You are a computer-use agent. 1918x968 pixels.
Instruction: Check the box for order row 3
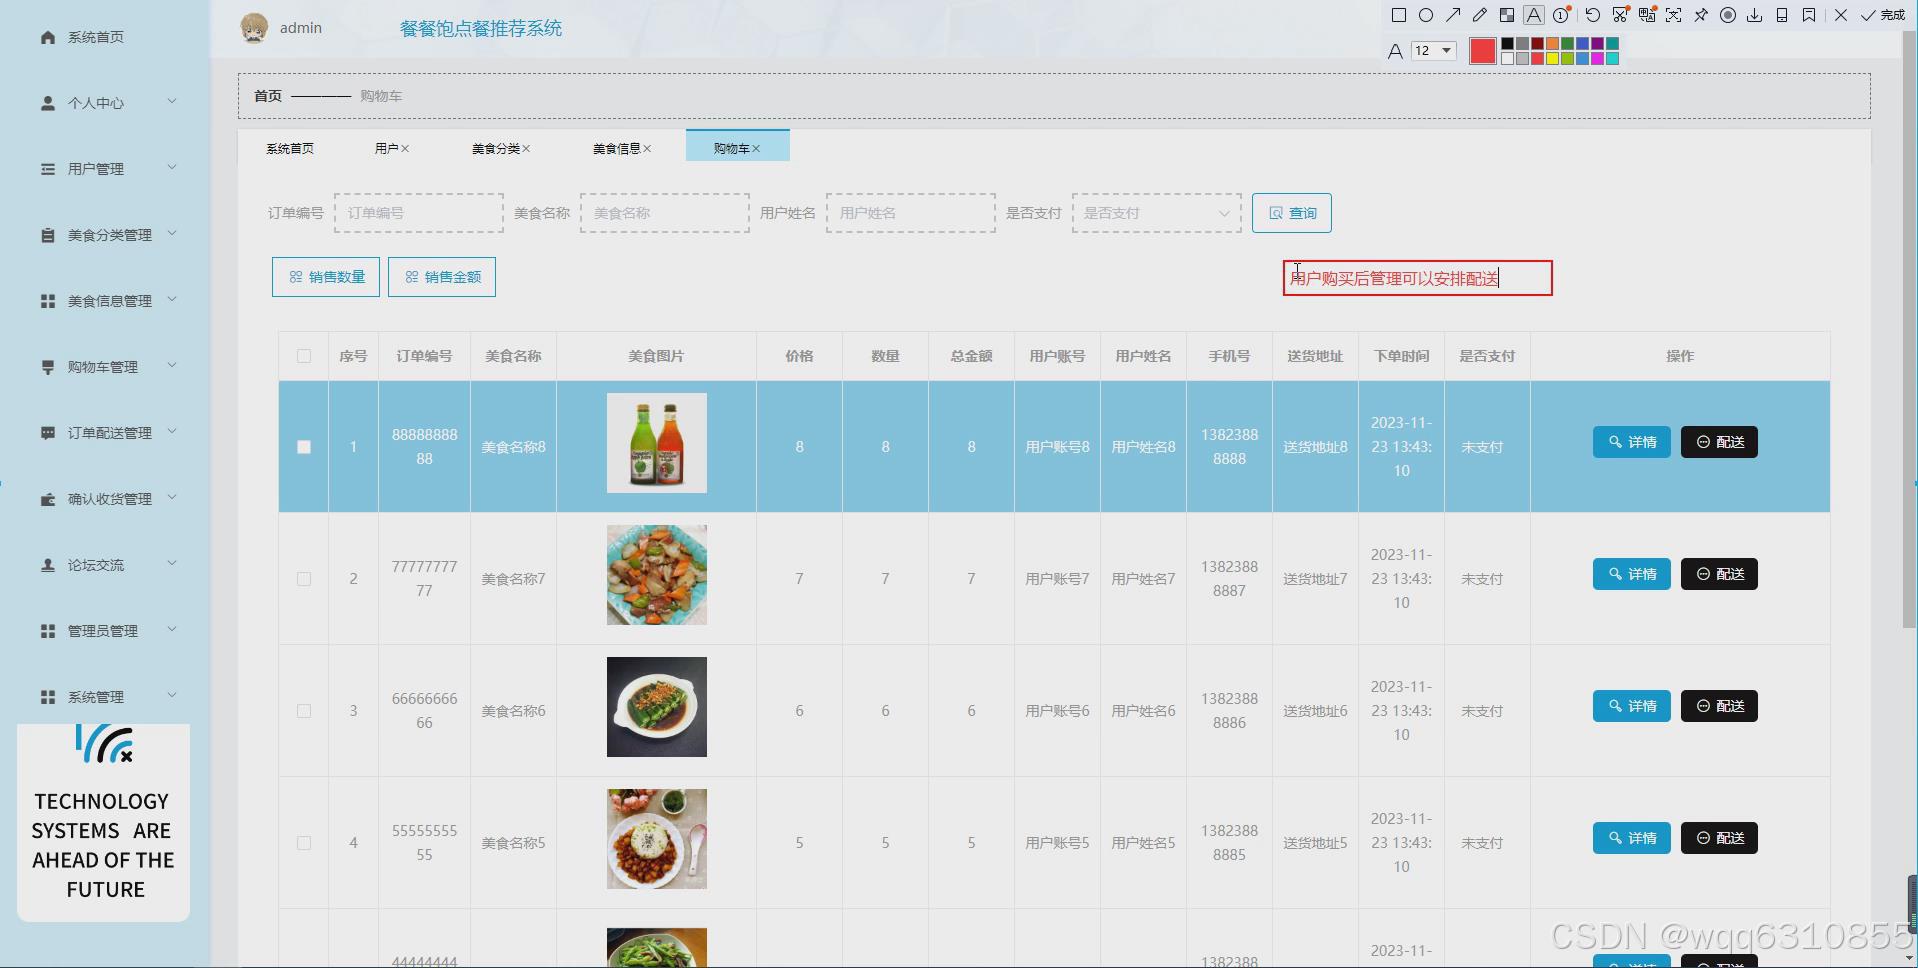click(x=304, y=711)
